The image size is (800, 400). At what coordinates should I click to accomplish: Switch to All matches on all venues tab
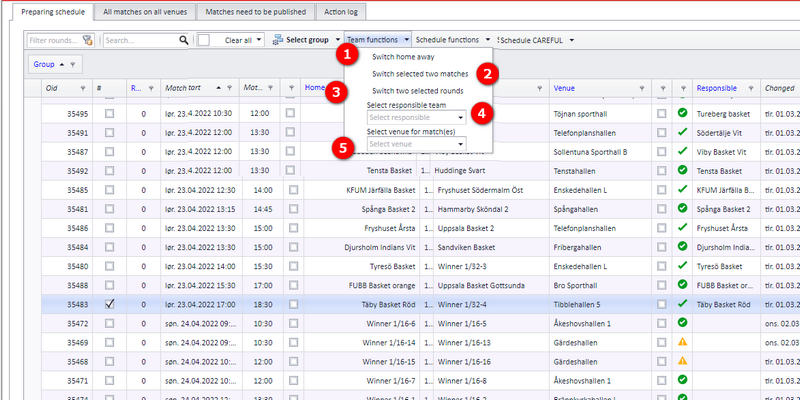click(x=145, y=12)
